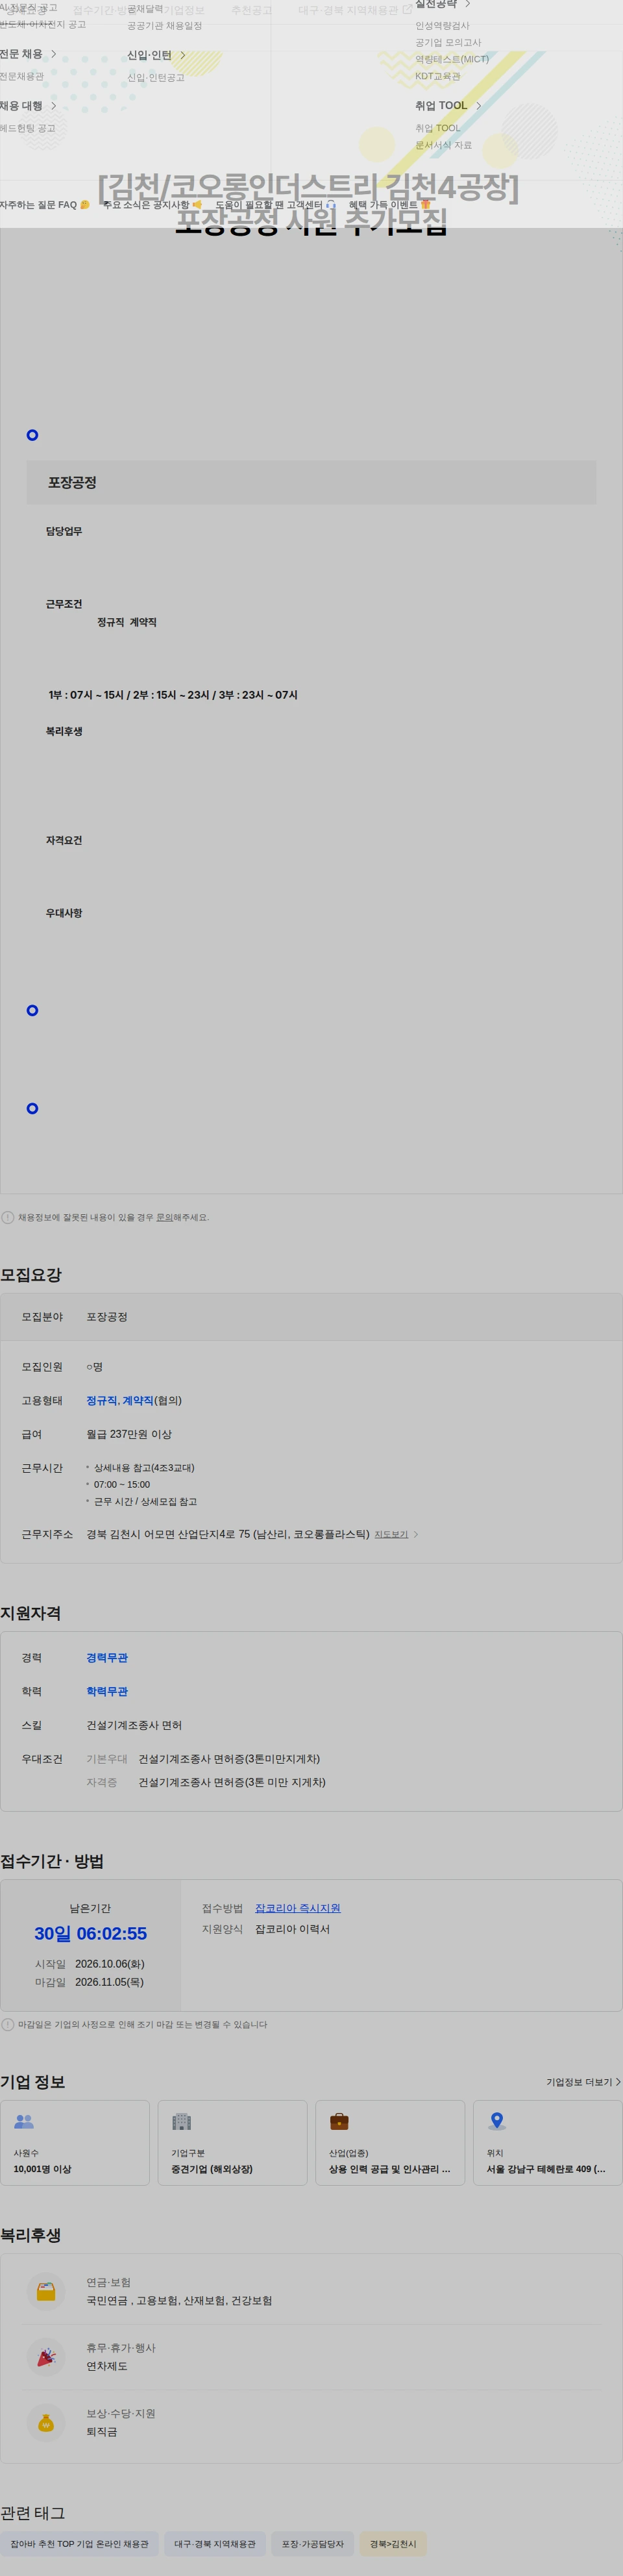Open 지도보기 map link
Viewport: 623px width, 2576px height.
(x=391, y=1534)
